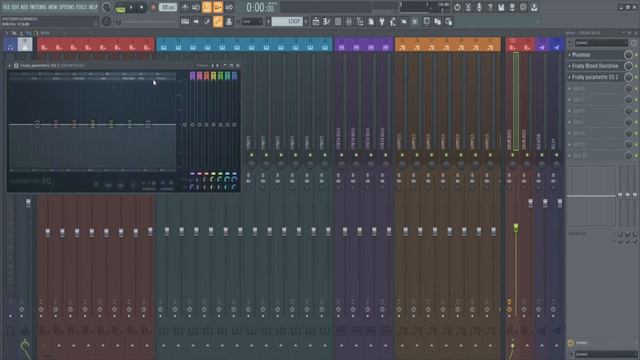This screenshot has height=360, width=640.
Task: Click the first orange track icon
Action: pyautogui.click(x=402, y=48)
